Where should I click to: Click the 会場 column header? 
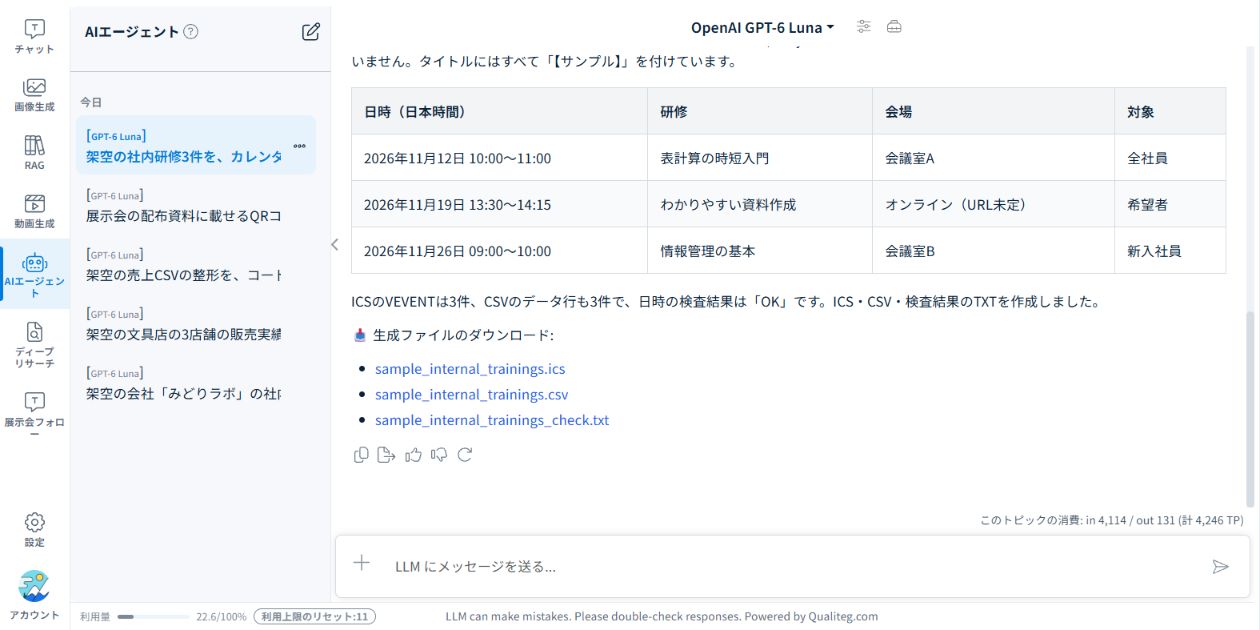pyautogui.click(x=993, y=111)
